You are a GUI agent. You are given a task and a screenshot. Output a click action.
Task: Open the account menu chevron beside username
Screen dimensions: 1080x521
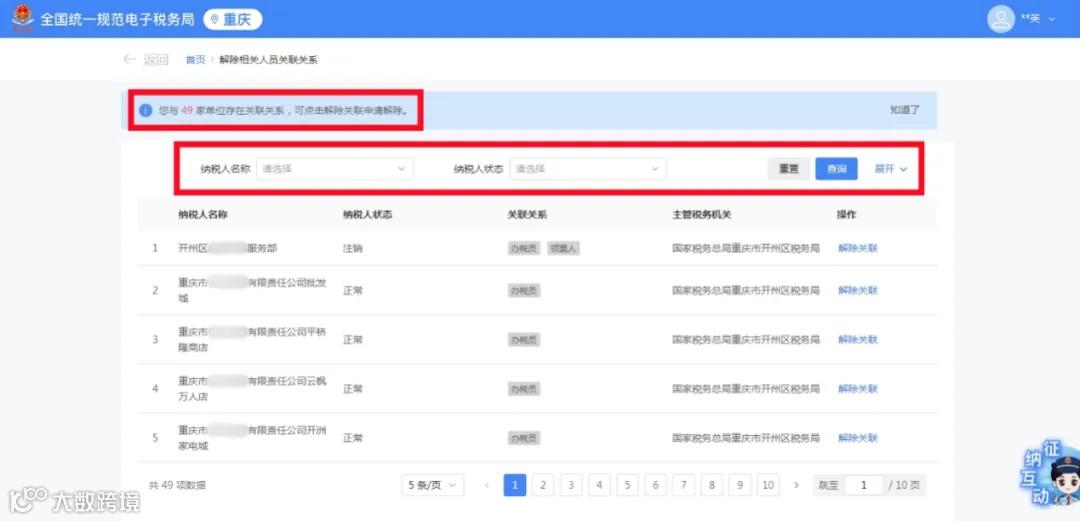[x=1052, y=19]
